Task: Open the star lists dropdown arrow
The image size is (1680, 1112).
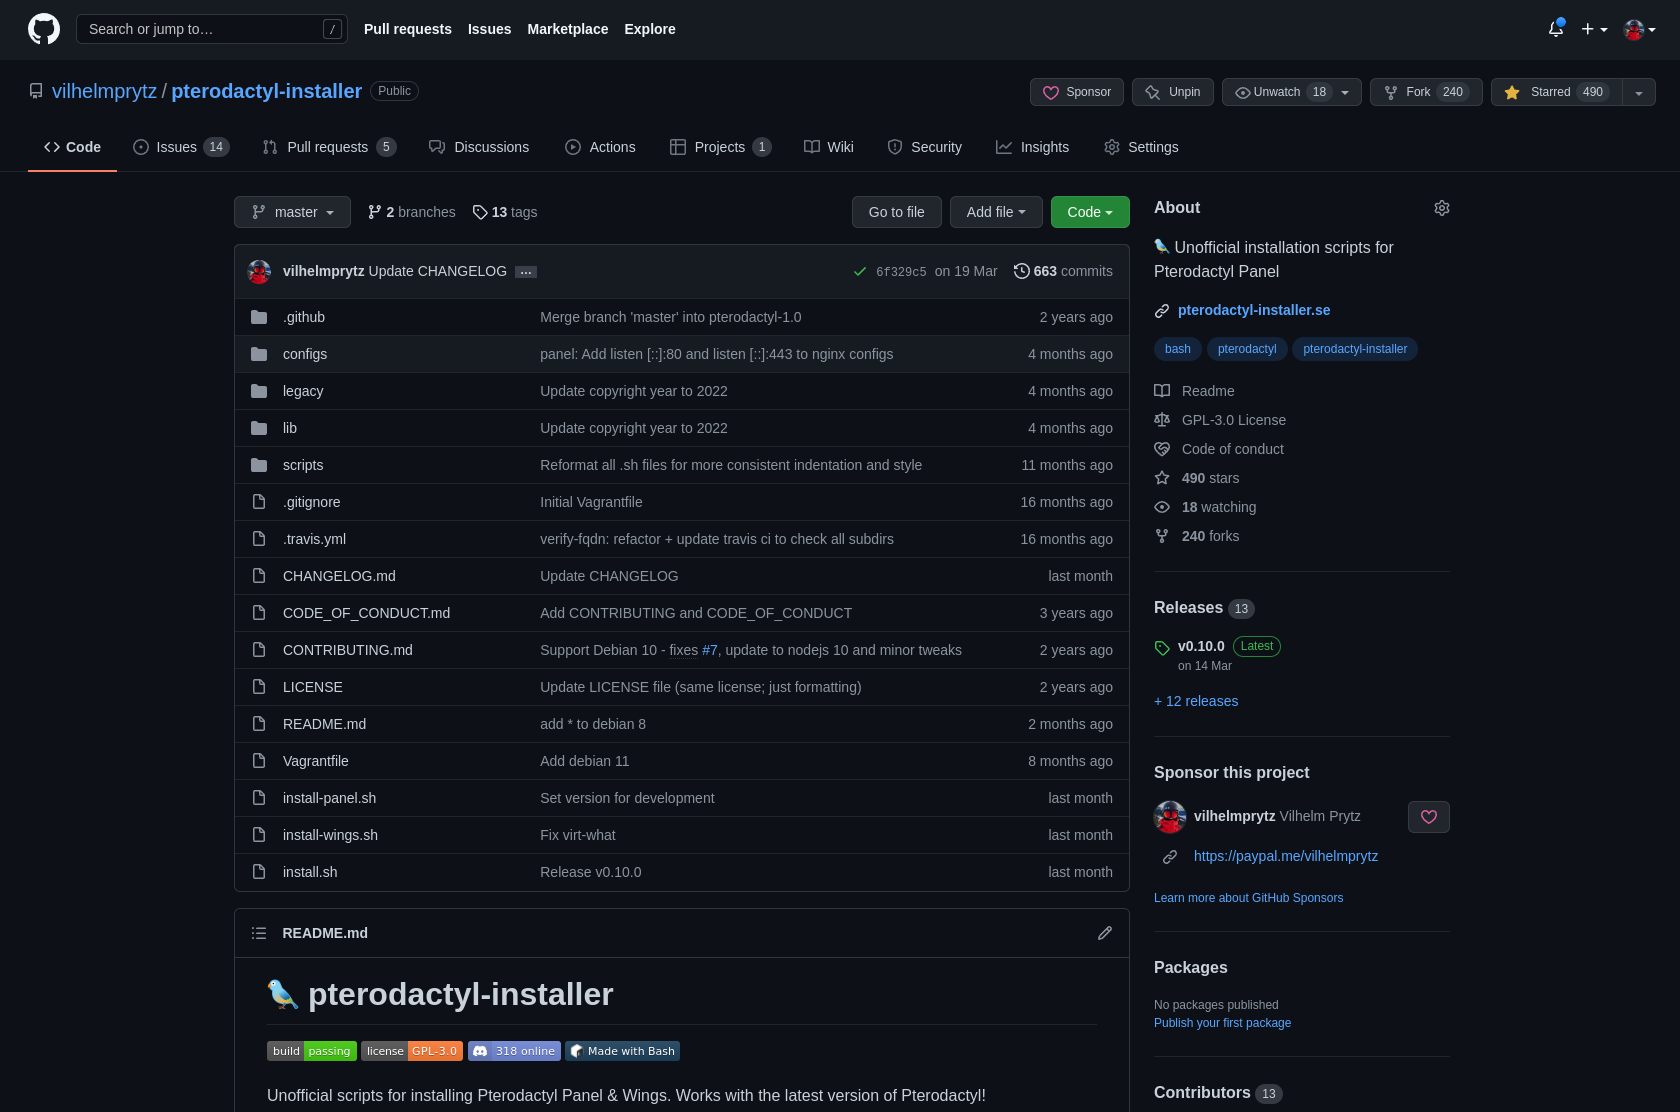Action: point(1639,92)
